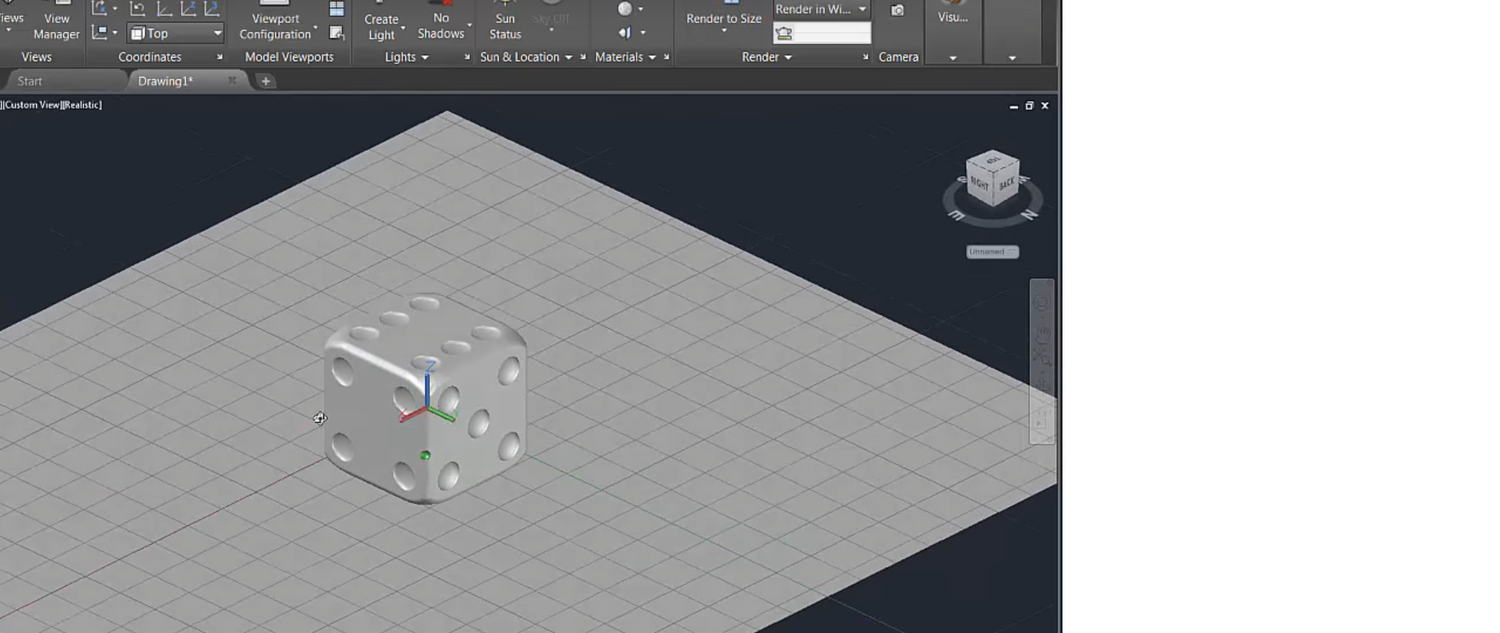Click the RIGHT face of the ViewCube
Screen dimensions: 1500x633
point(979,184)
